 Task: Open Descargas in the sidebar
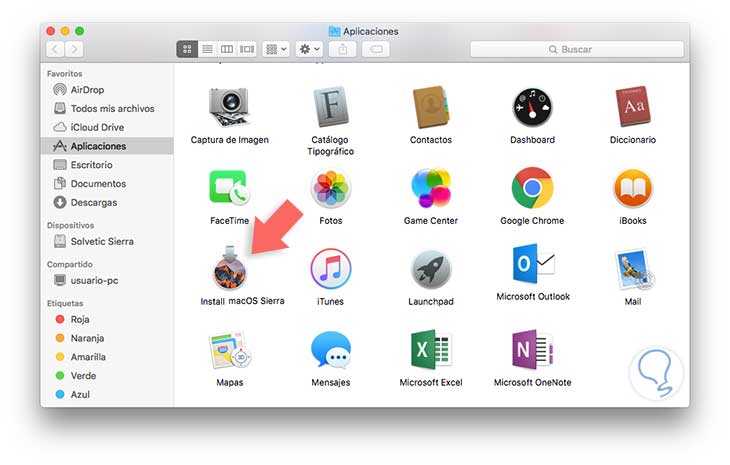point(107,202)
